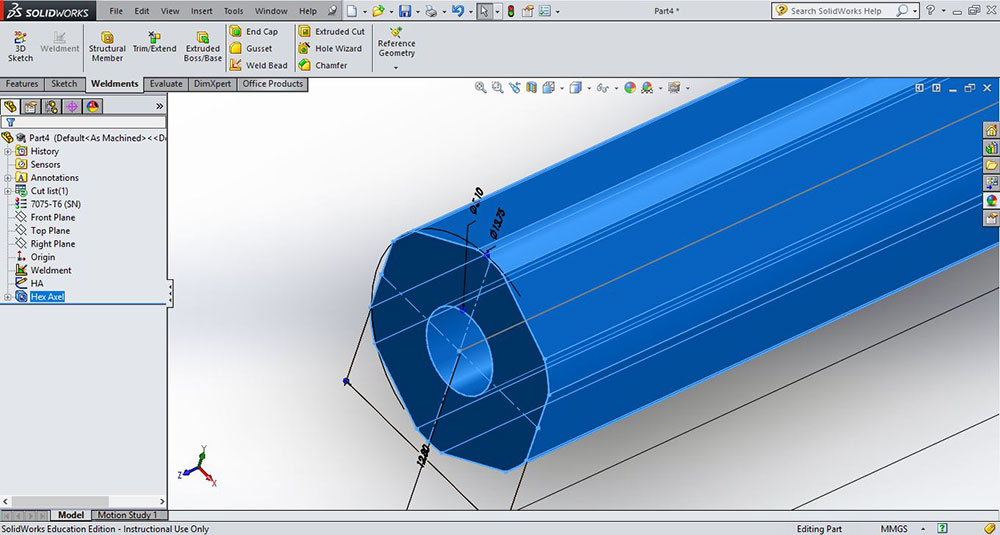The width and height of the screenshot is (1000, 535).
Task: Switch to the Evaluate tab
Action: [x=166, y=84]
